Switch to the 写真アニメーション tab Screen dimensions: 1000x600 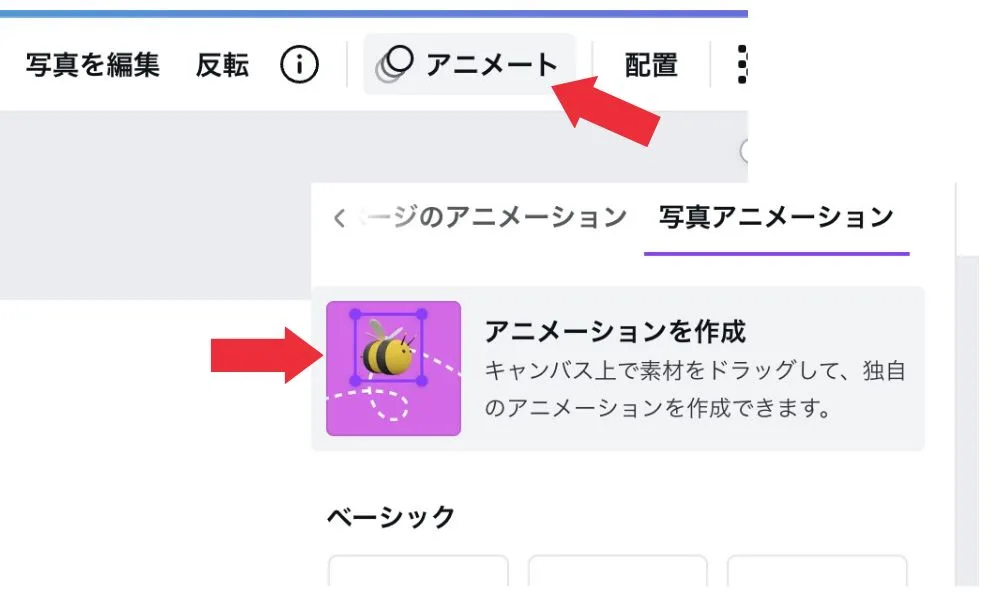click(776, 217)
